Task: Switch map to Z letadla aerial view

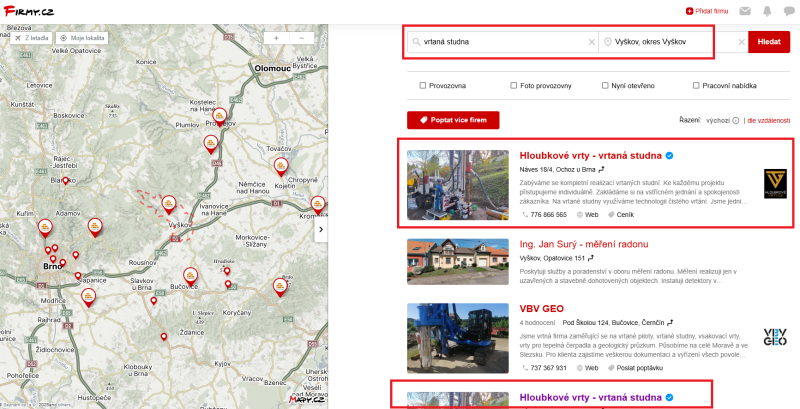Action: pos(31,38)
